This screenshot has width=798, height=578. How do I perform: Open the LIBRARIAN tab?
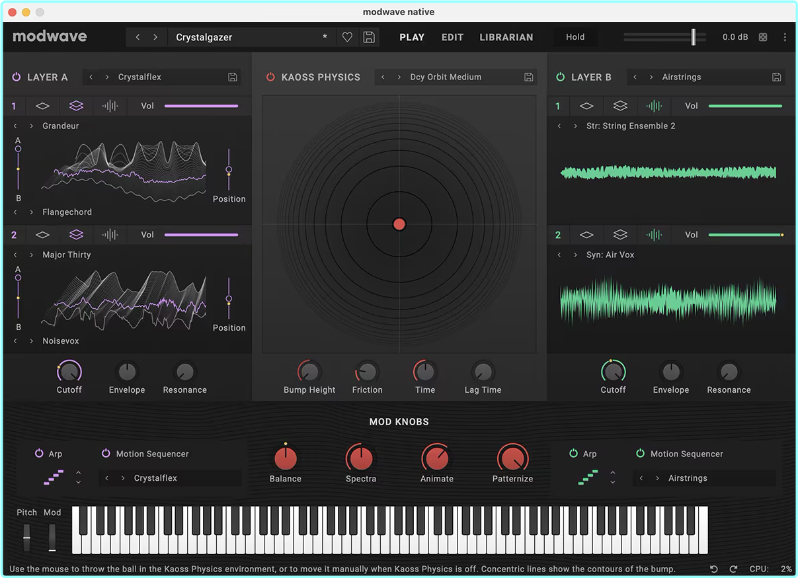[x=506, y=37]
